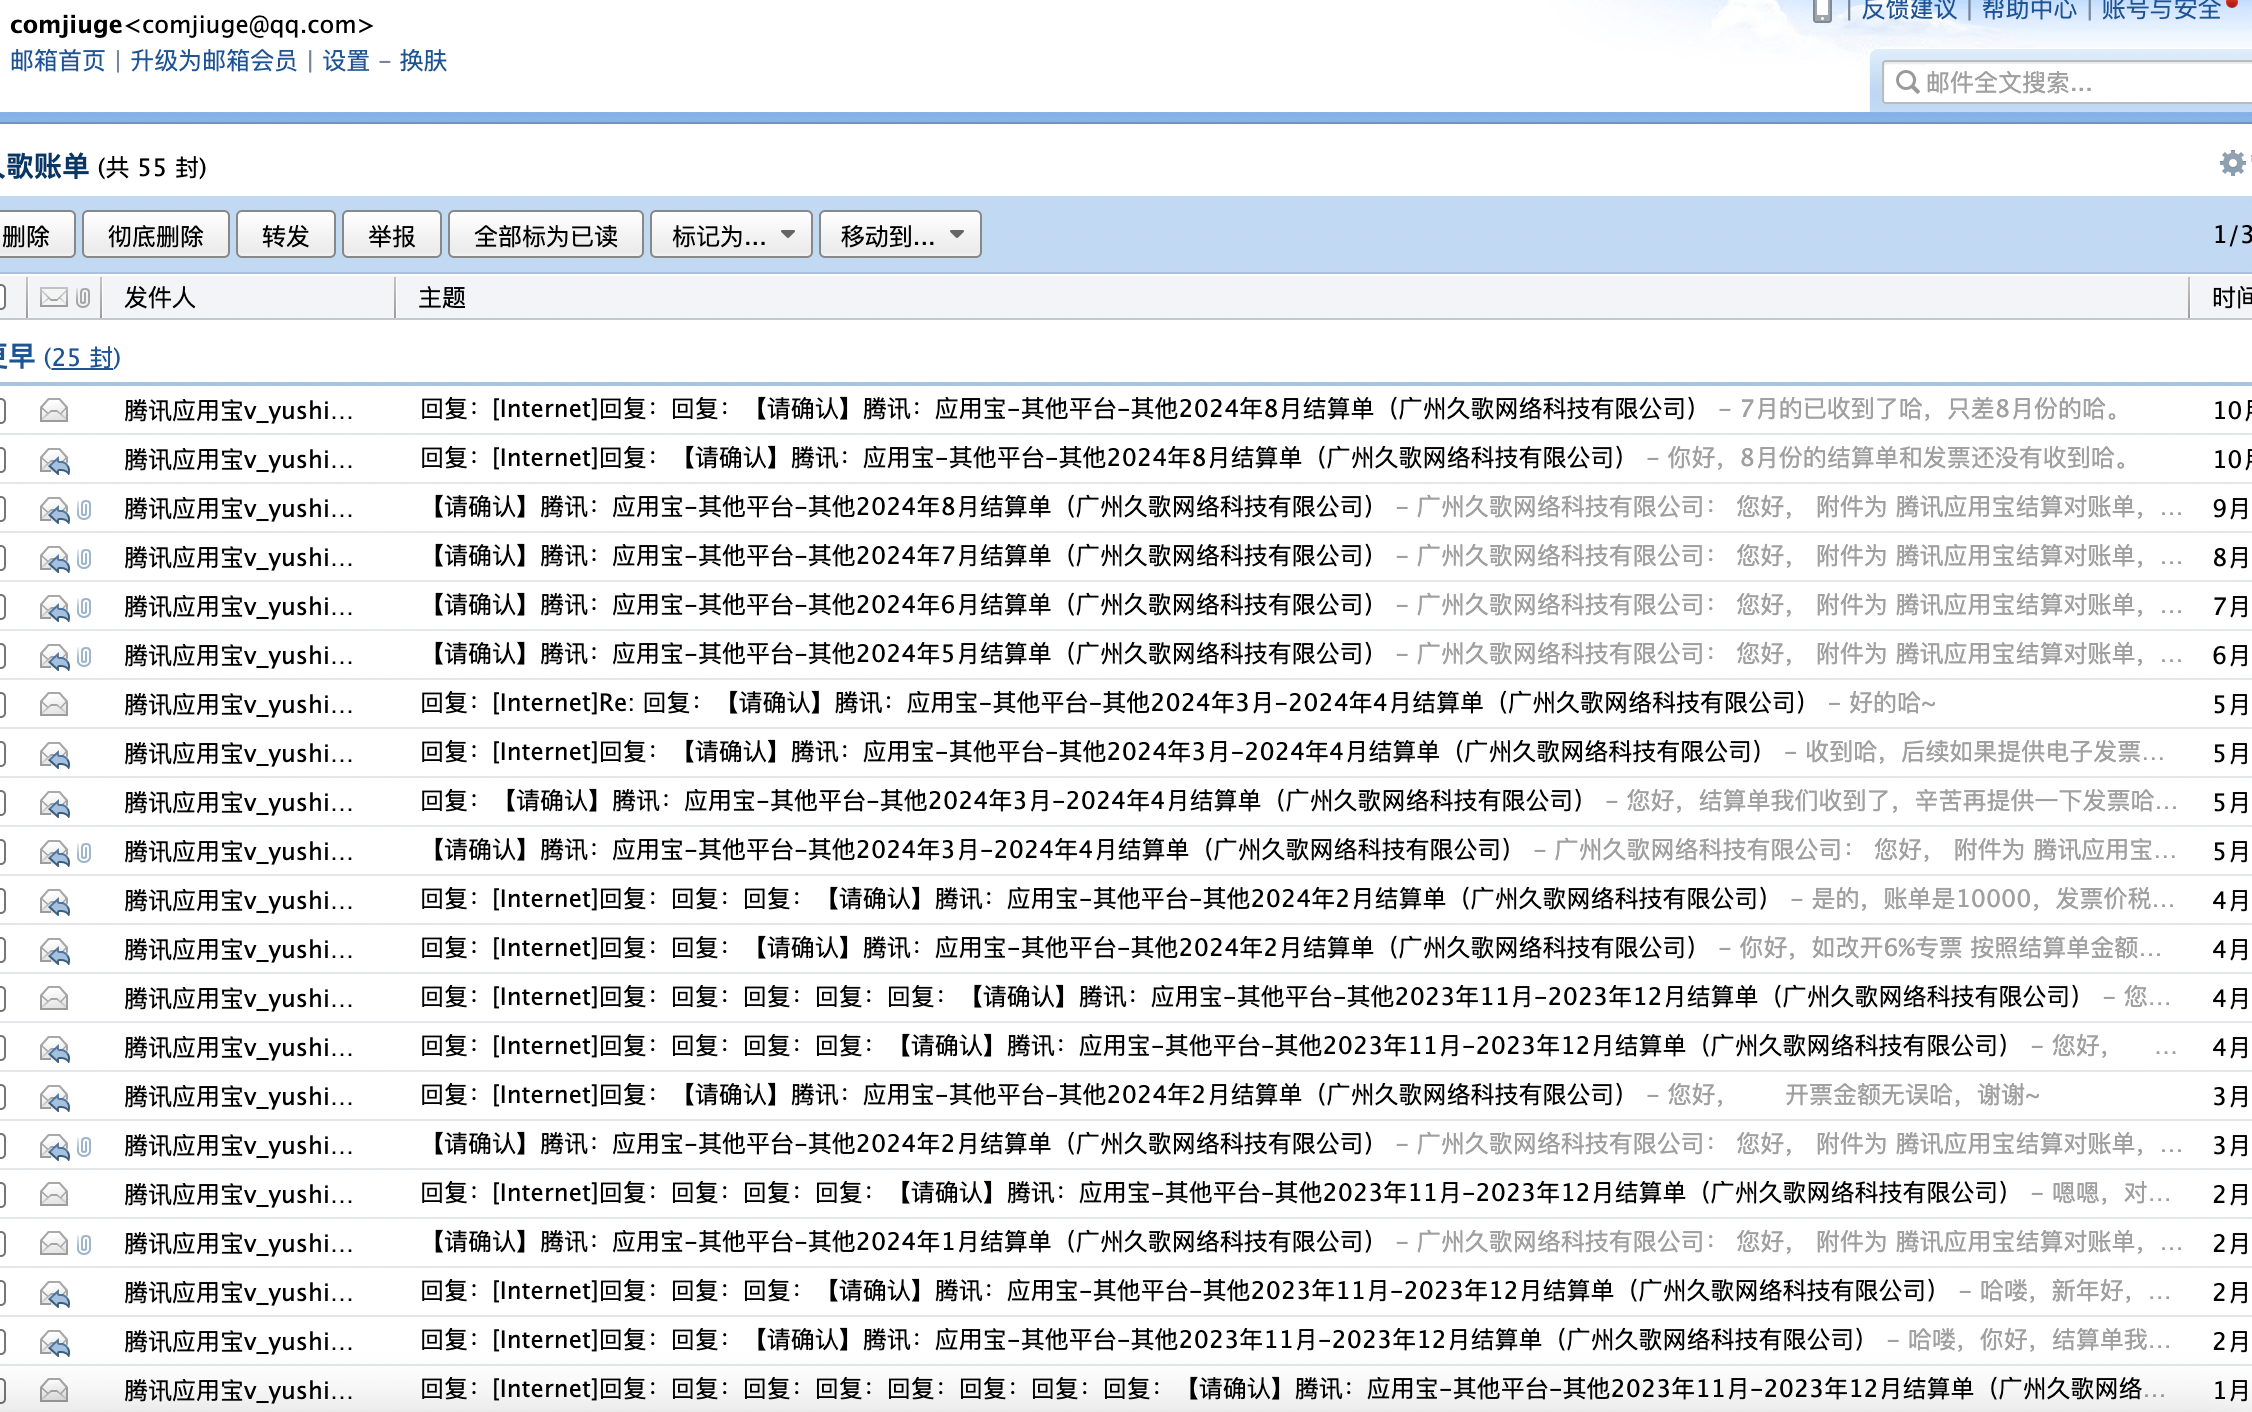Open 反馈建议 link
This screenshot has width=2252, height=1412.
(x=1909, y=10)
